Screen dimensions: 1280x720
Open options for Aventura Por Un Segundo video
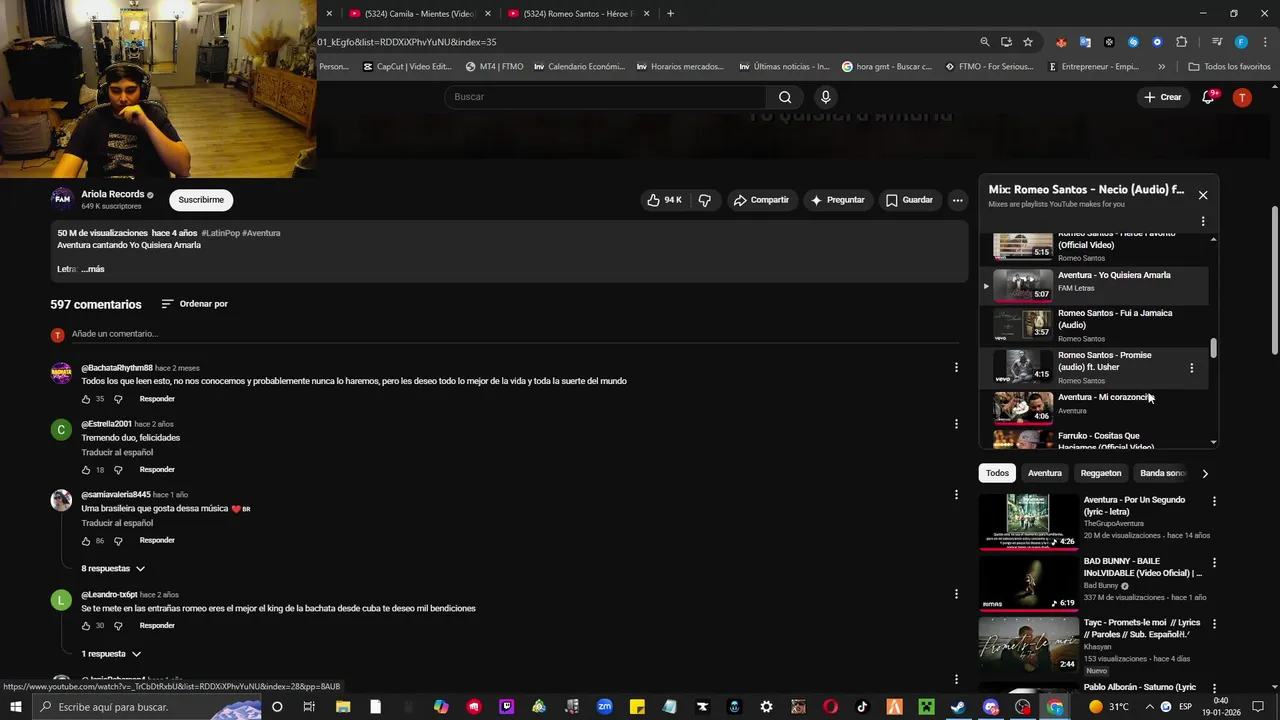(1215, 501)
